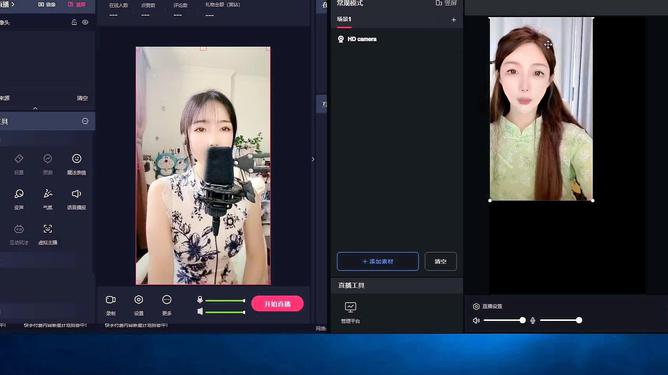
Task: Click the lock icon in camera source row
Action: tap(74, 22)
